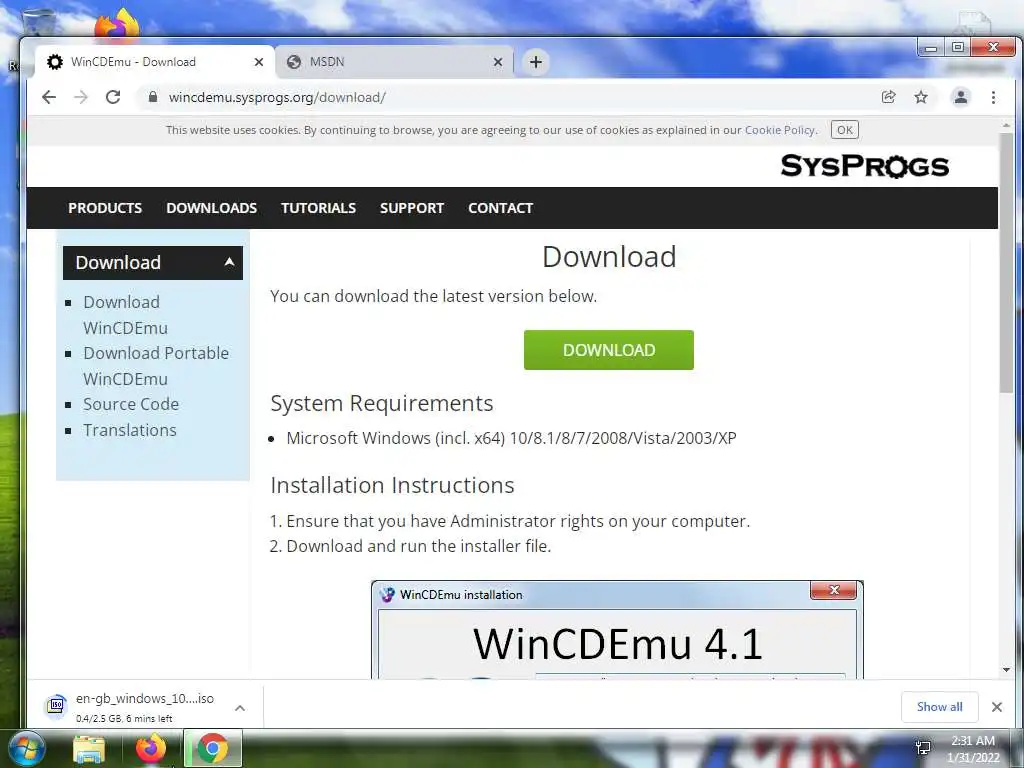Open the TUTORIALS menu

(x=319, y=208)
